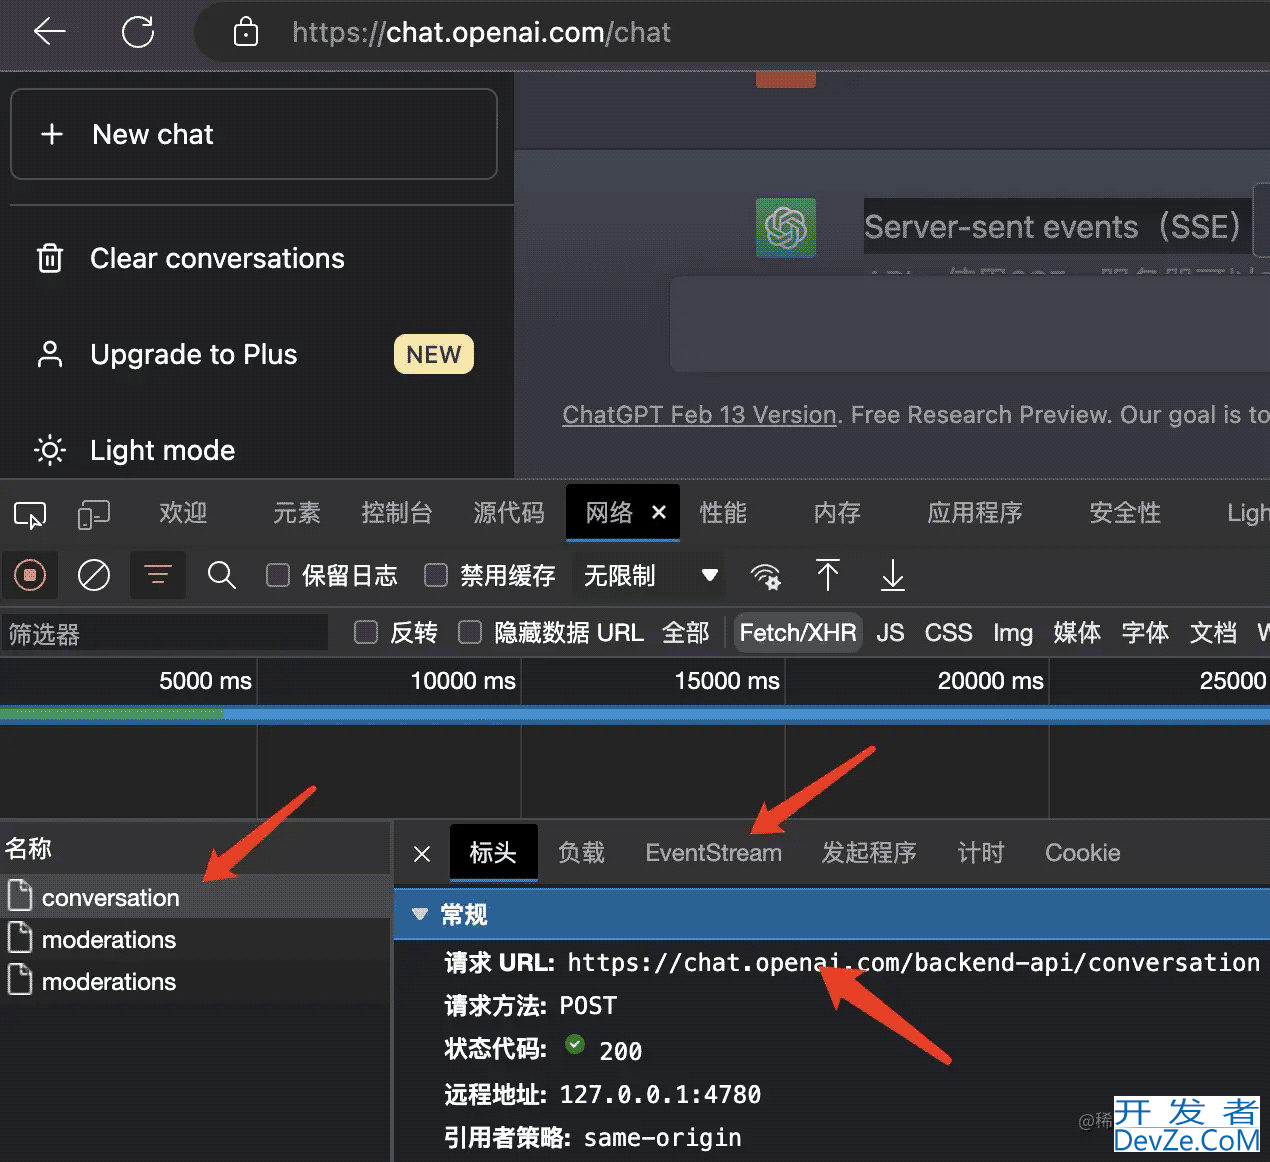Screen dimensions: 1270x1162
Task: Select the 文档 request type filter
Action: point(1213,633)
